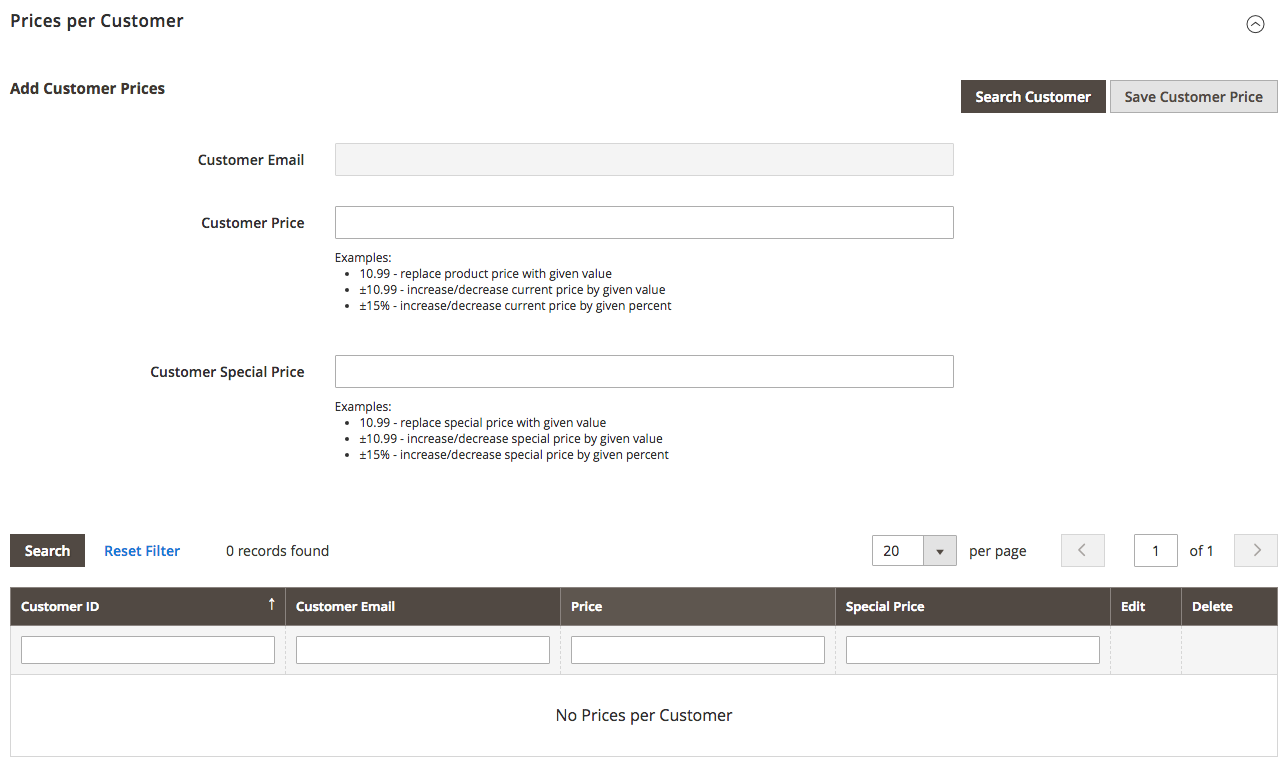Click the Edit column header
The width and height of the screenshot is (1288, 777).
tap(1146, 607)
